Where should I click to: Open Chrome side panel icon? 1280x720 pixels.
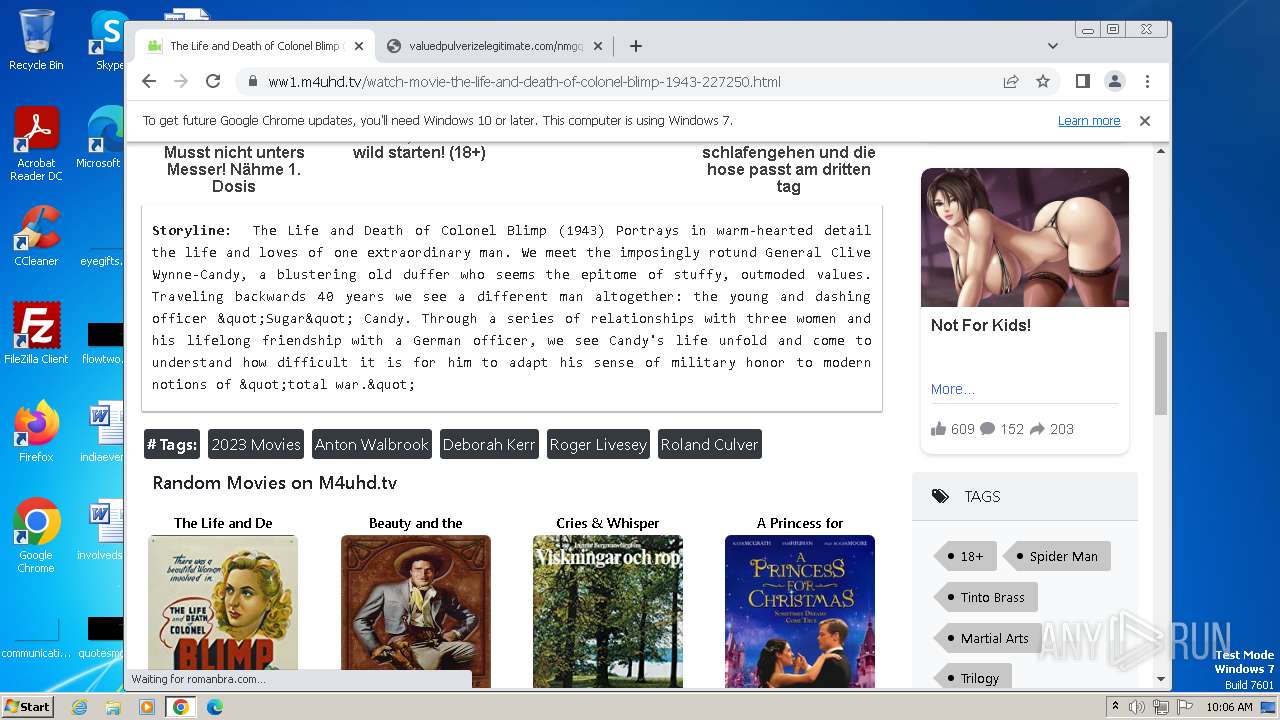coord(1082,81)
